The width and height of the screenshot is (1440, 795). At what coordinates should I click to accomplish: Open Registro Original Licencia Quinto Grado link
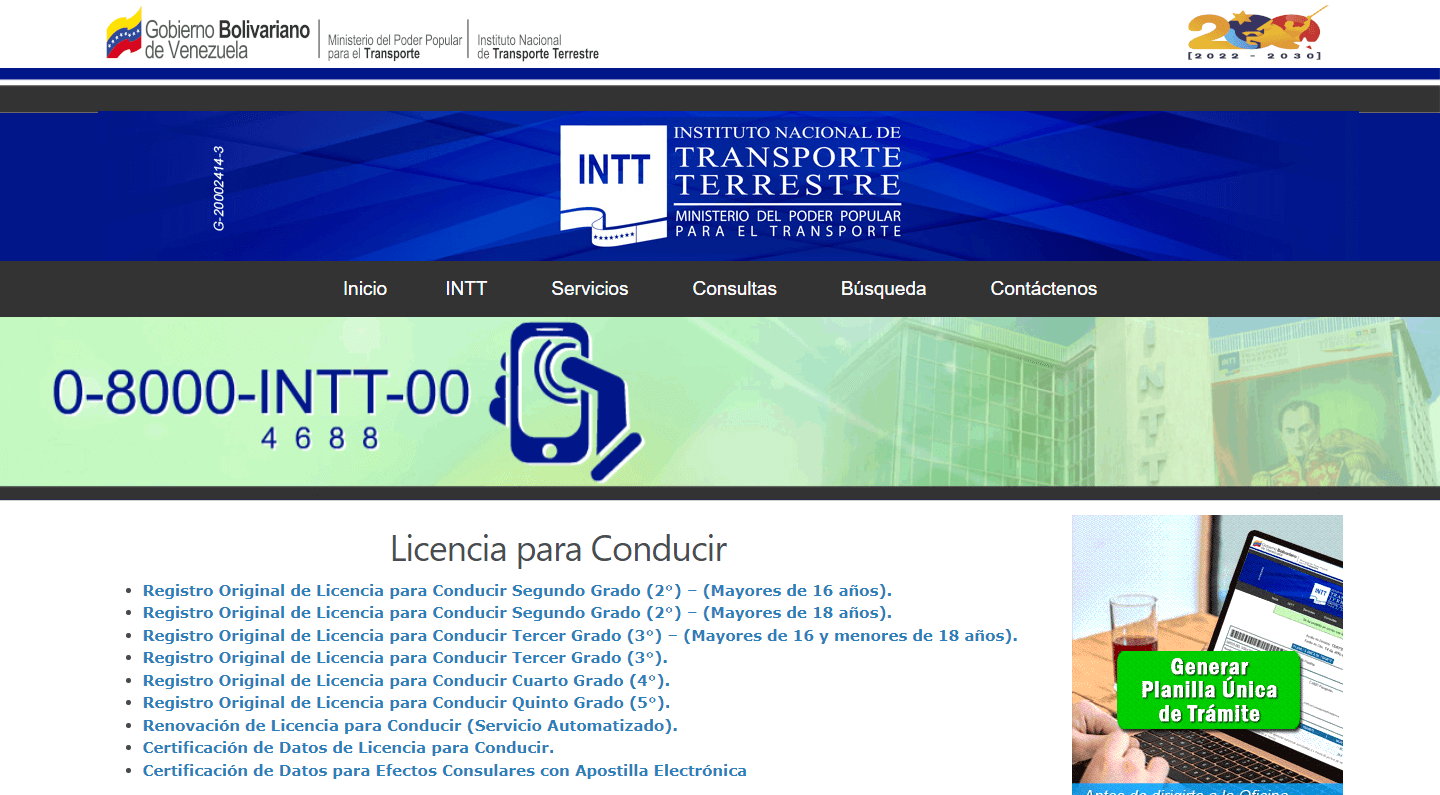(x=406, y=702)
